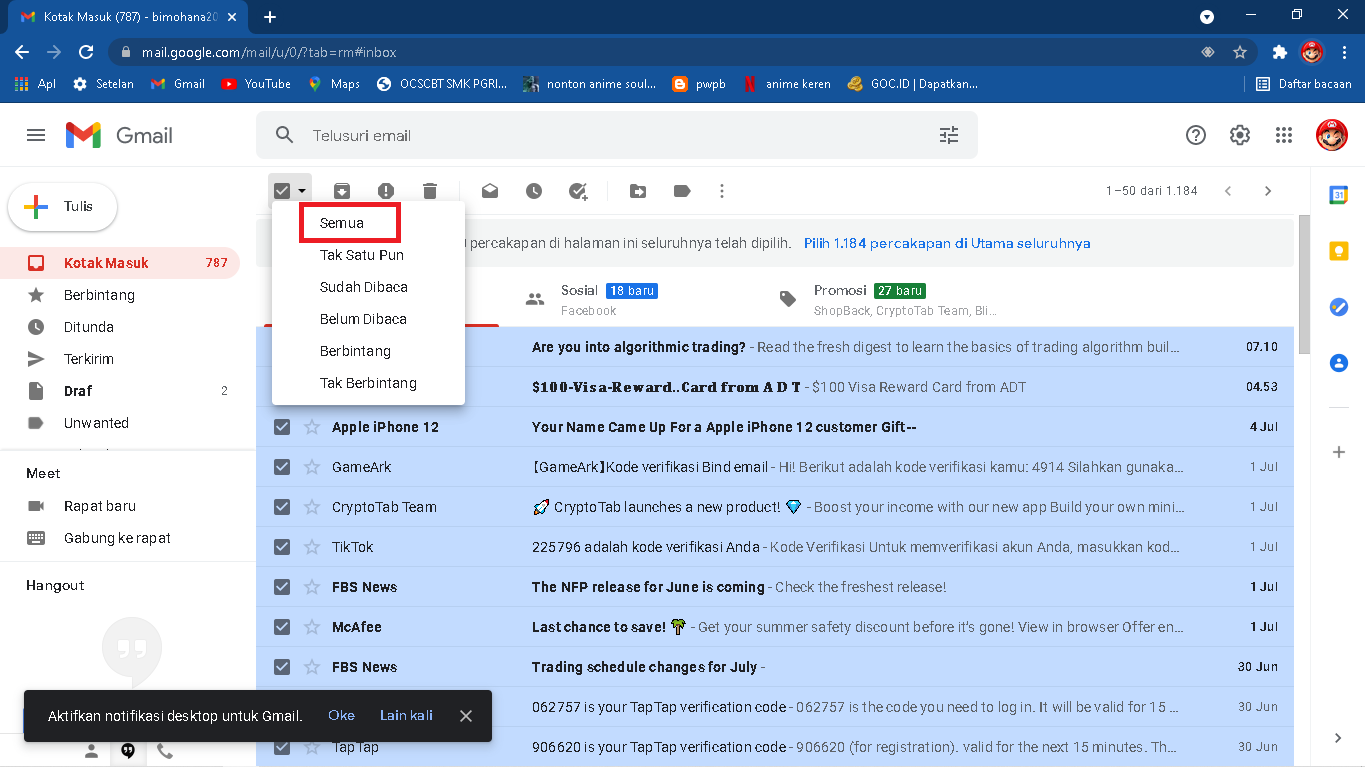Open Gmail Help support icon

click(x=1196, y=135)
